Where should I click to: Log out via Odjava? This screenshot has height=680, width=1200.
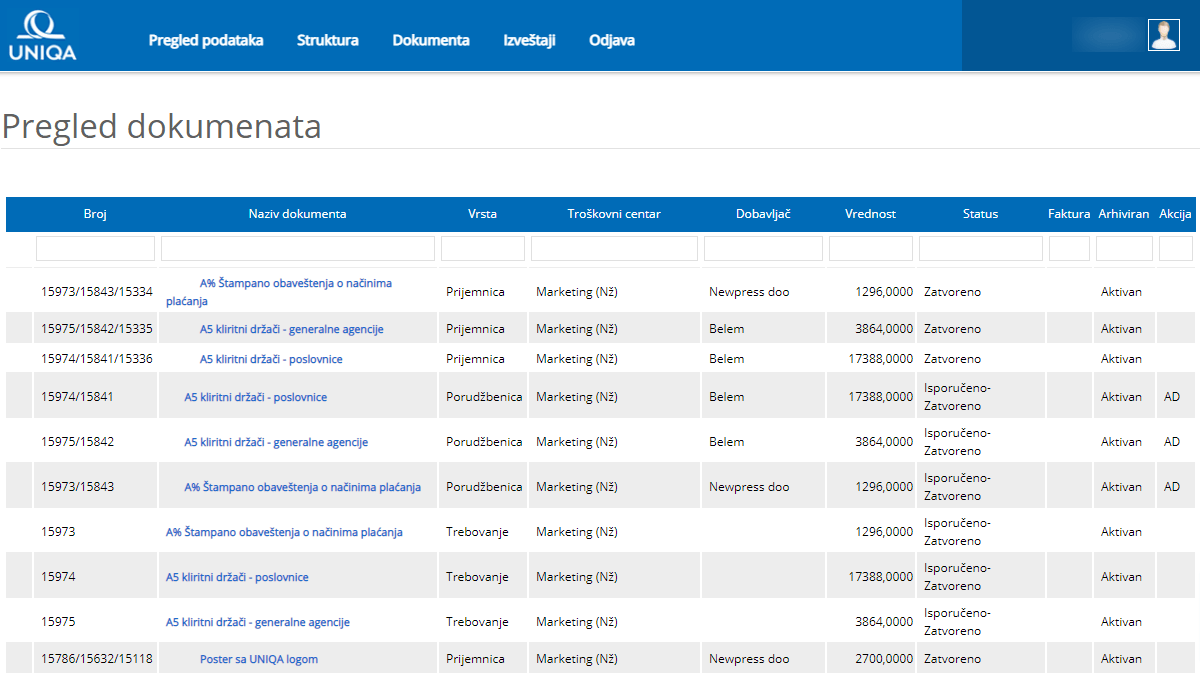611,40
